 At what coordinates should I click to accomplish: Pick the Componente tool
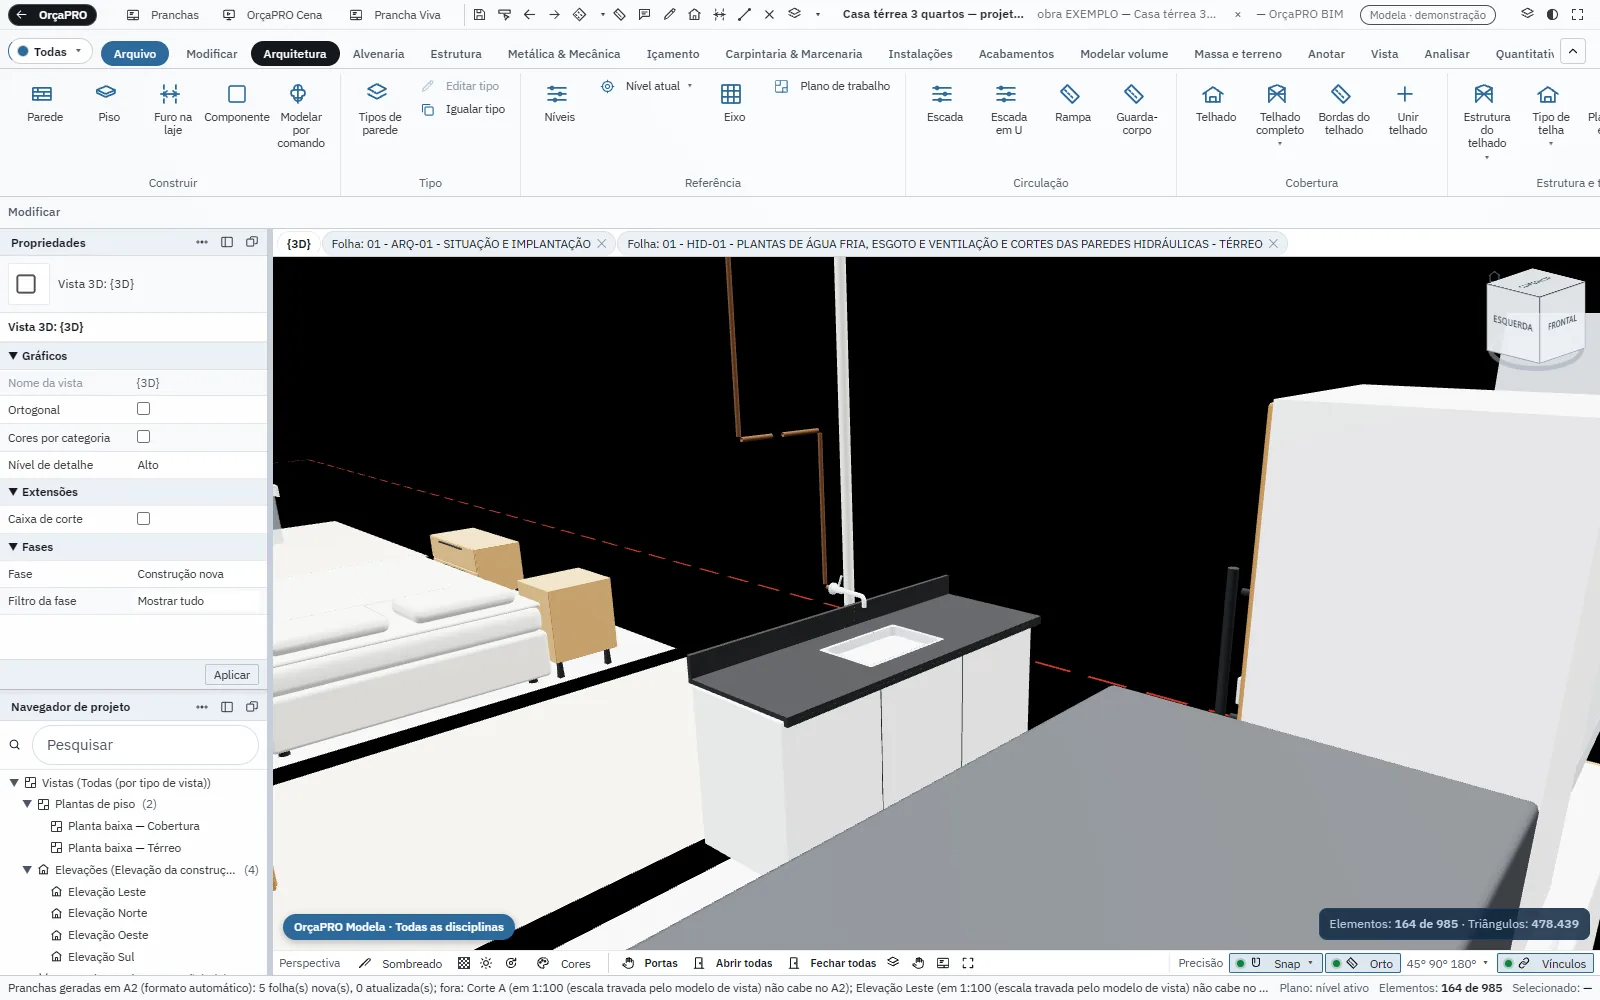(237, 103)
